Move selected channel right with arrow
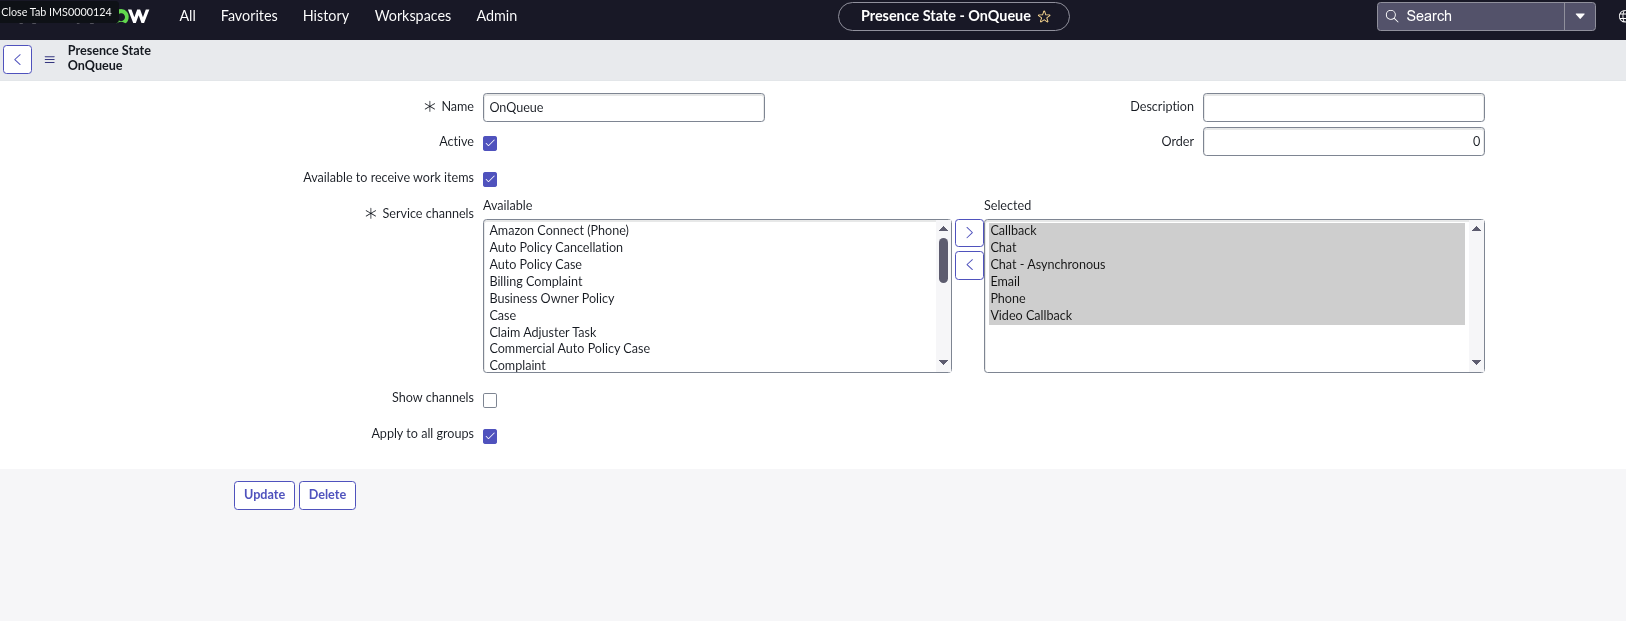The height and width of the screenshot is (621, 1626). [x=969, y=232]
